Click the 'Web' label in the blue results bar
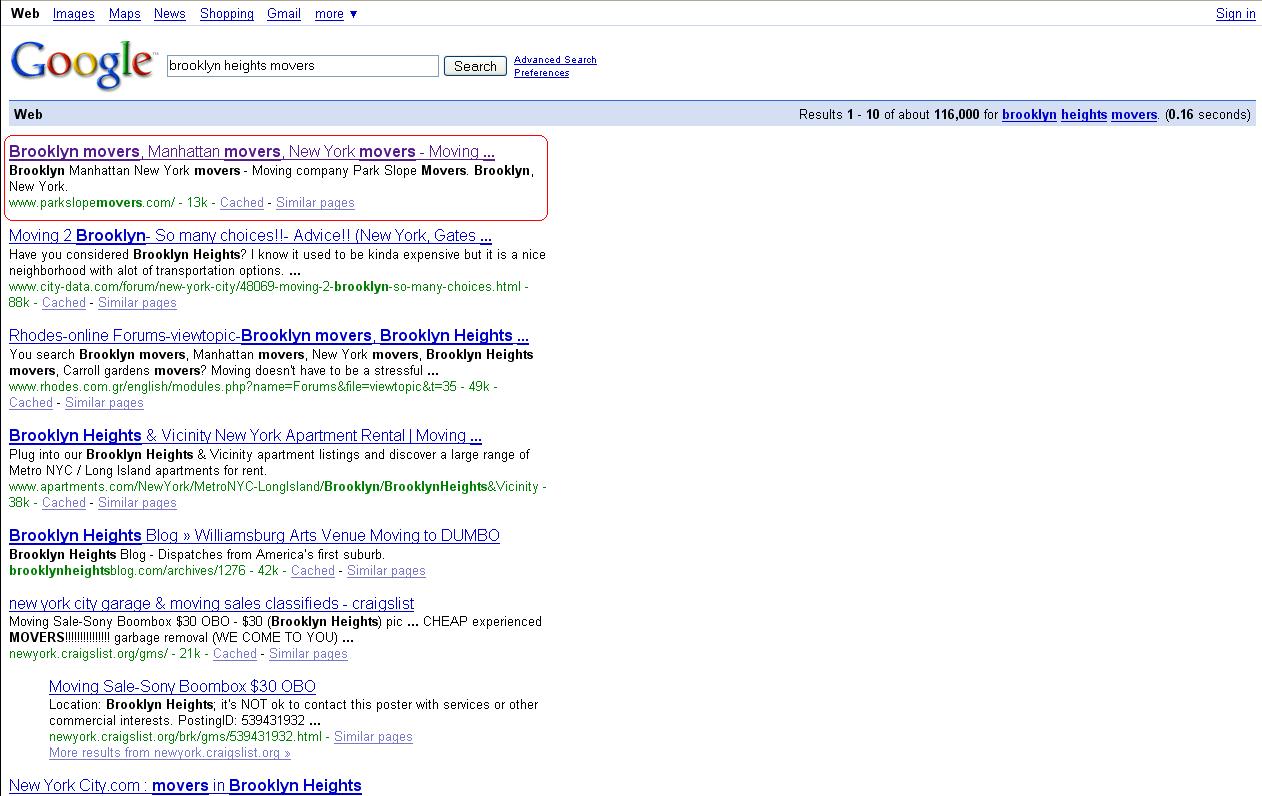Image resolution: width=1262 pixels, height=796 pixels. pyautogui.click(x=28, y=114)
